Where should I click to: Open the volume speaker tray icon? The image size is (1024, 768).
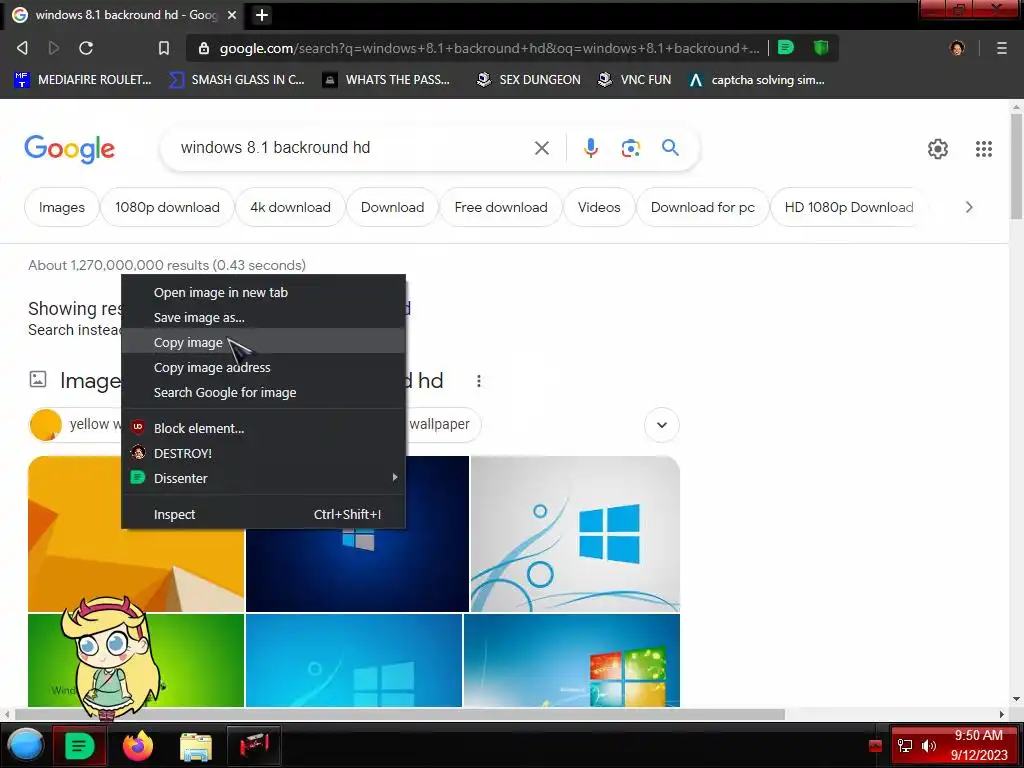929,746
